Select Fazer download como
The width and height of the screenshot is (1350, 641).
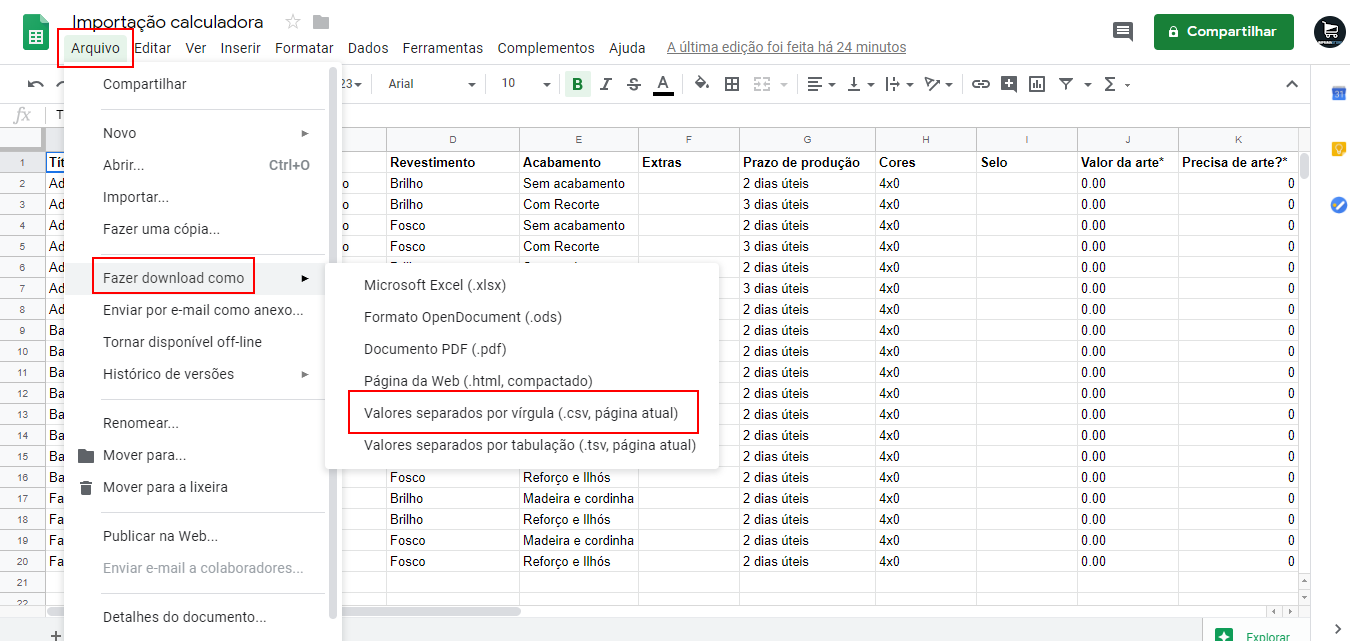click(197, 278)
